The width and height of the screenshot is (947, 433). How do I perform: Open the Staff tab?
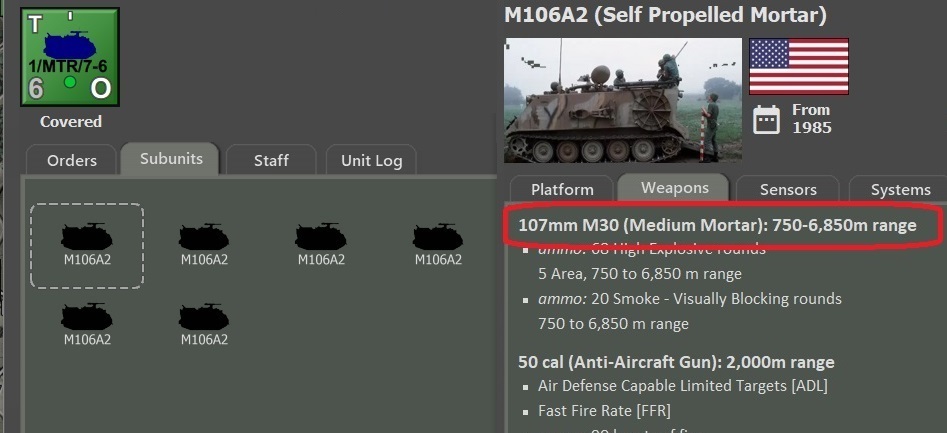(x=271, y=160)
